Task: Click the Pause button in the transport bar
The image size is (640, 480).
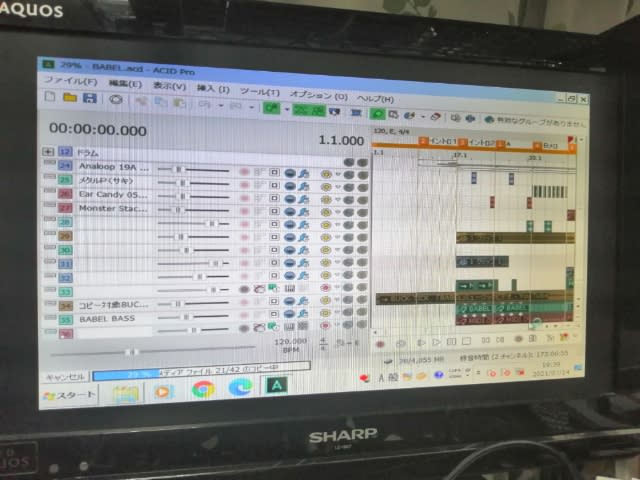Action: (451, 341)
